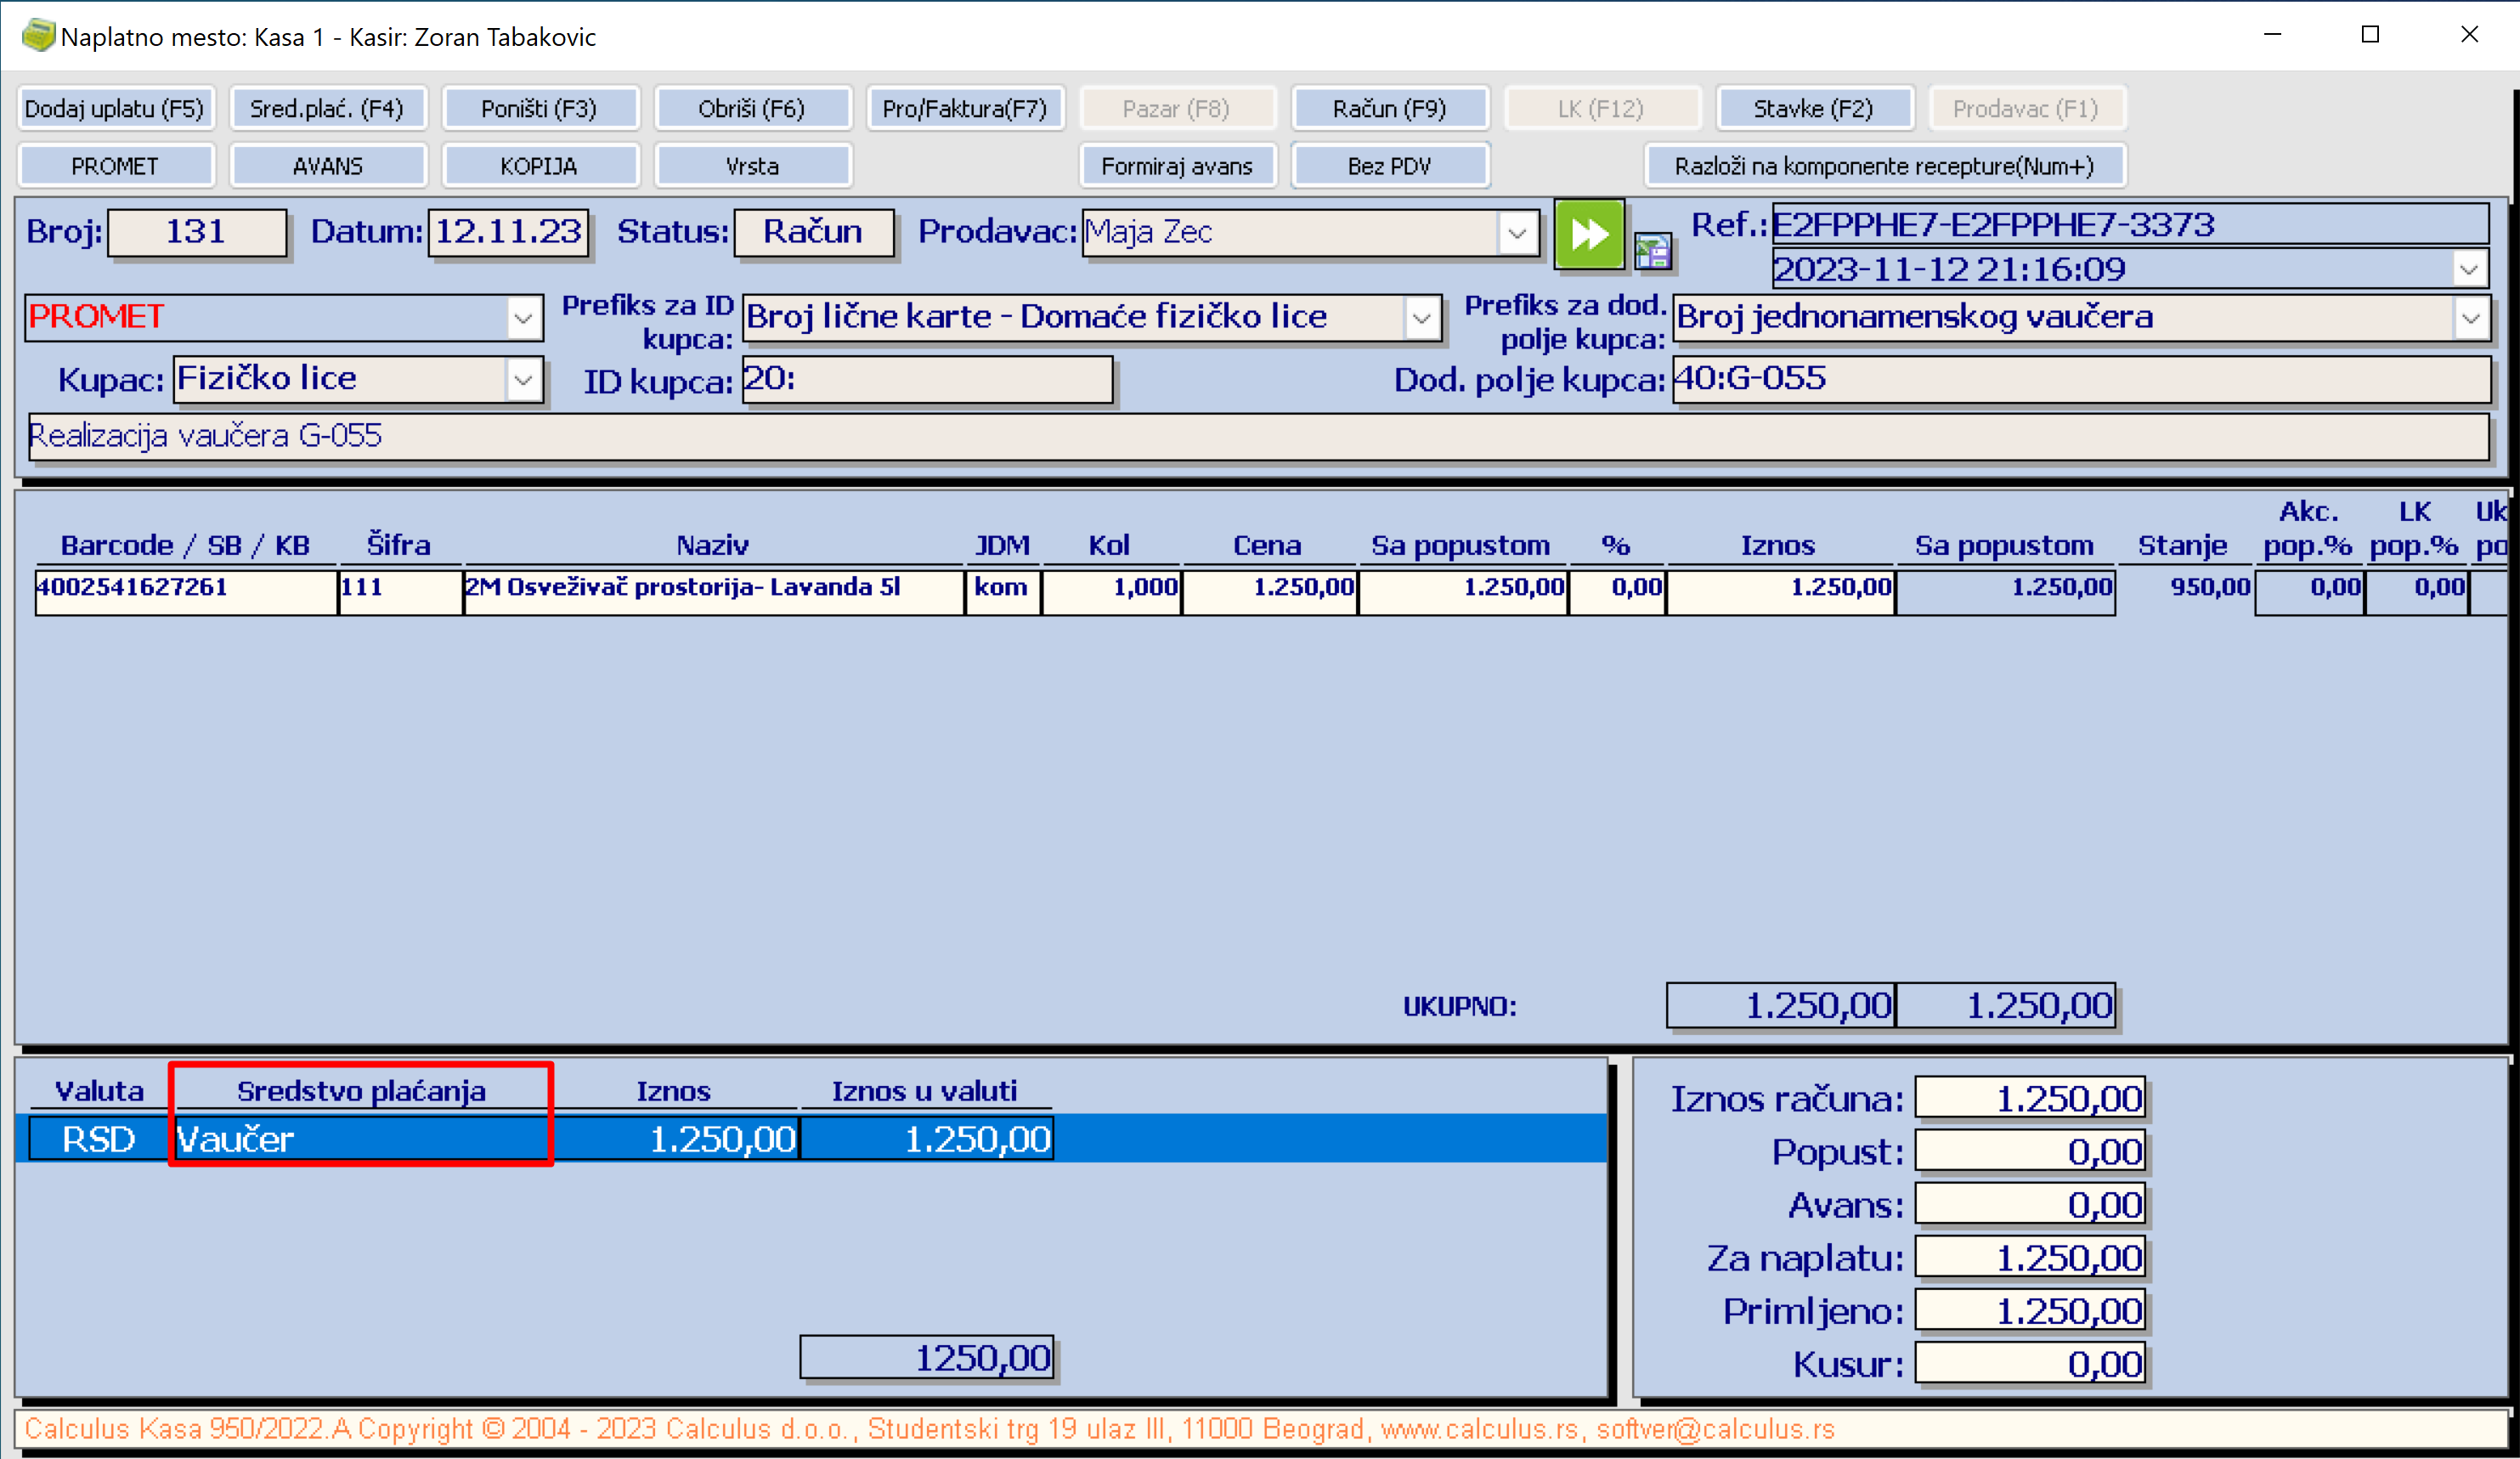Open the PROMET type dropdown
The height and width of the screenshot is (1459, 2520).
pyautogui.click(x=523, y=318)
